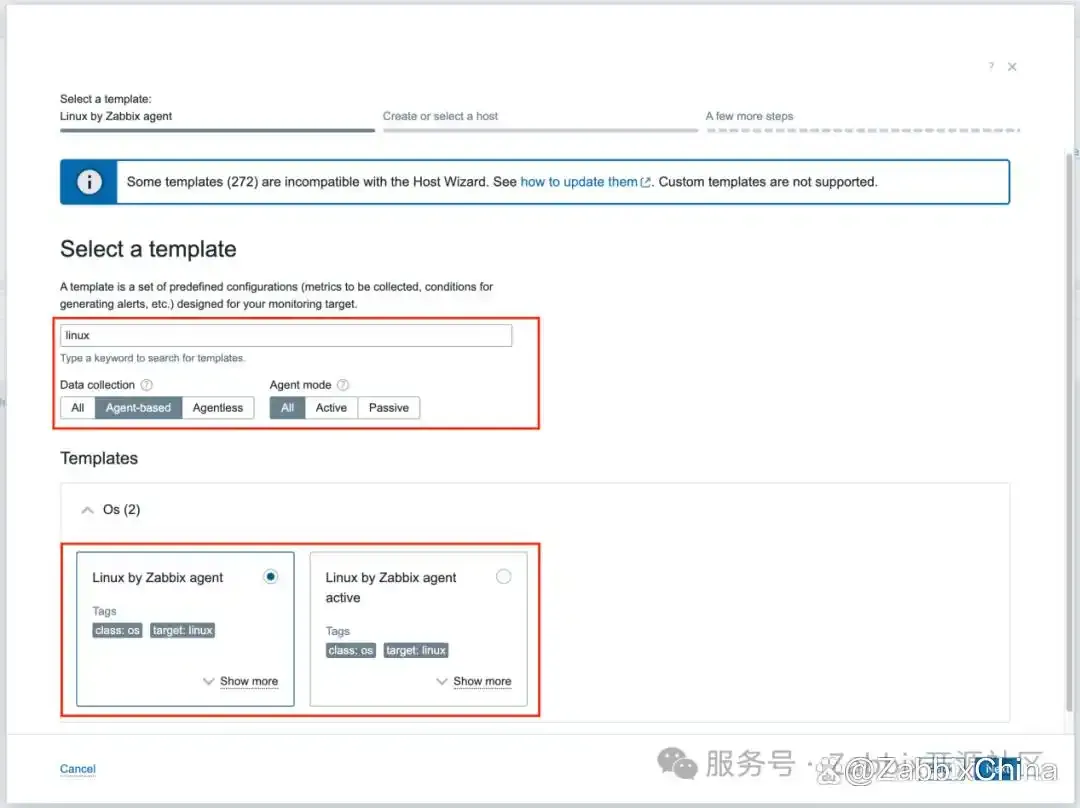Click class: os tag on Linux by Zabbix agent
This screenshot has height=808, width=1080.
[x=117, y=630]
